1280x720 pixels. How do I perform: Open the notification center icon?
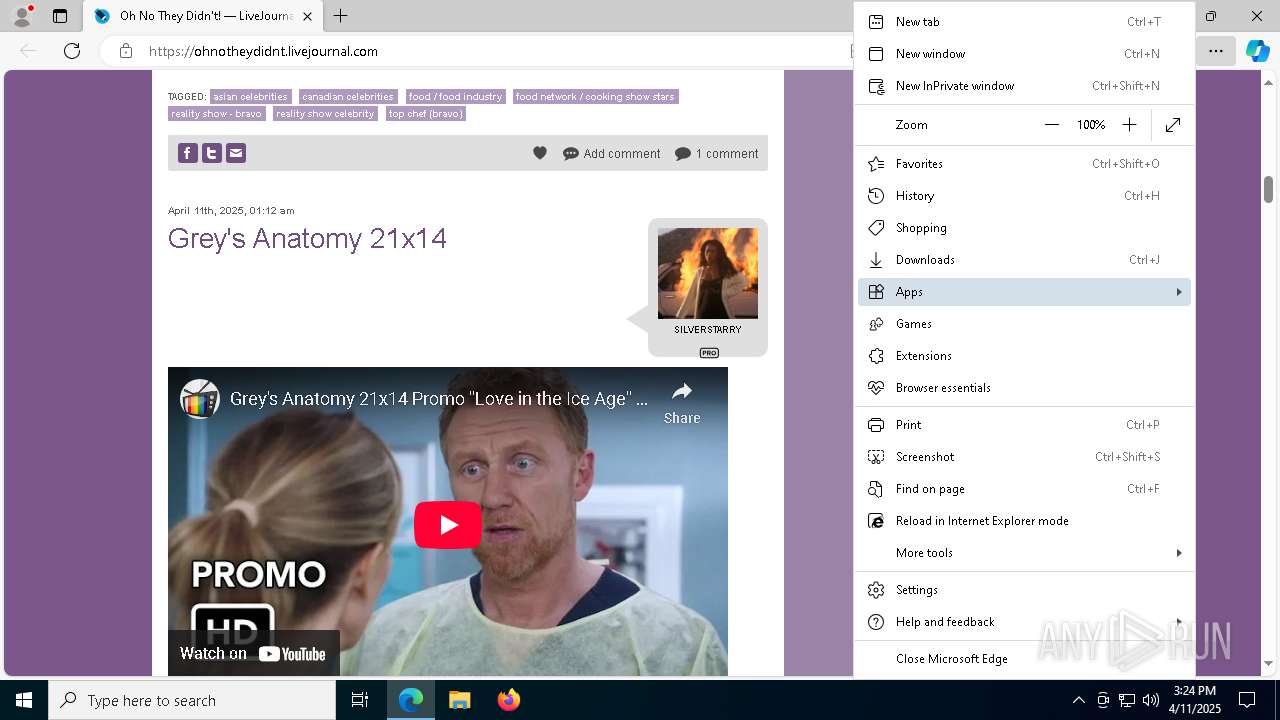pyautogui.click(x=1247, y=700)
